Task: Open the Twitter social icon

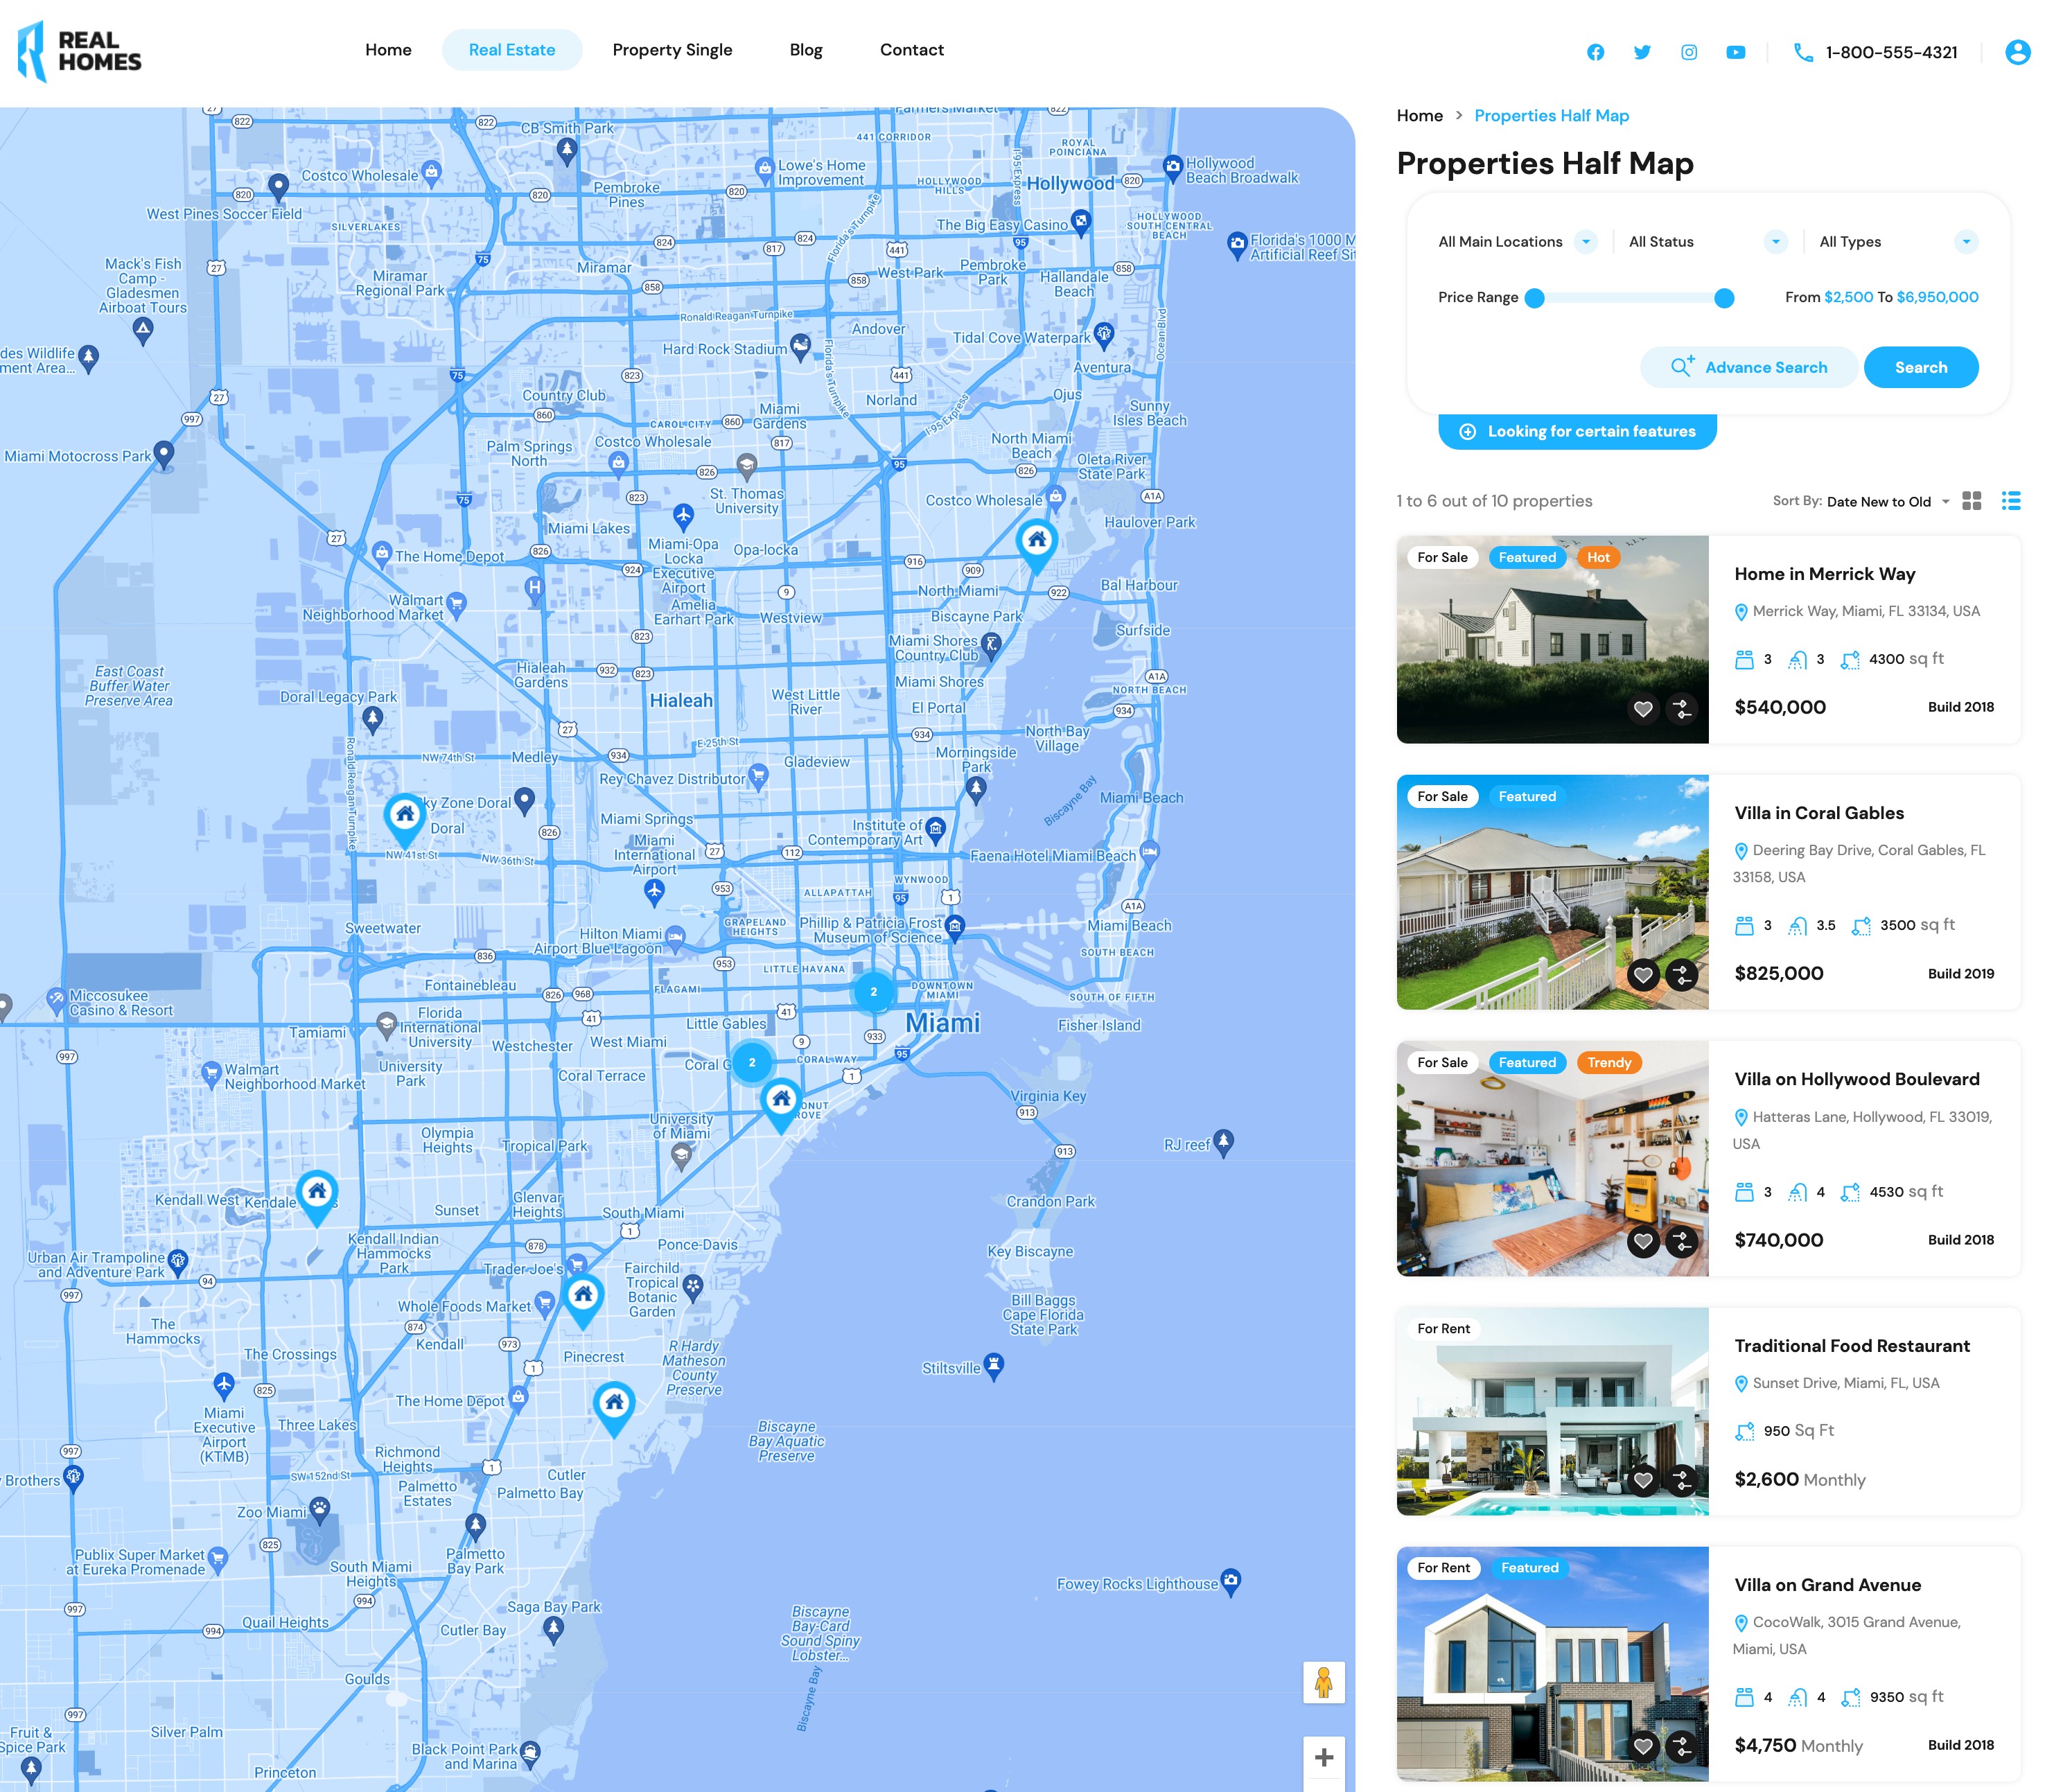Action: [1642, 52]
